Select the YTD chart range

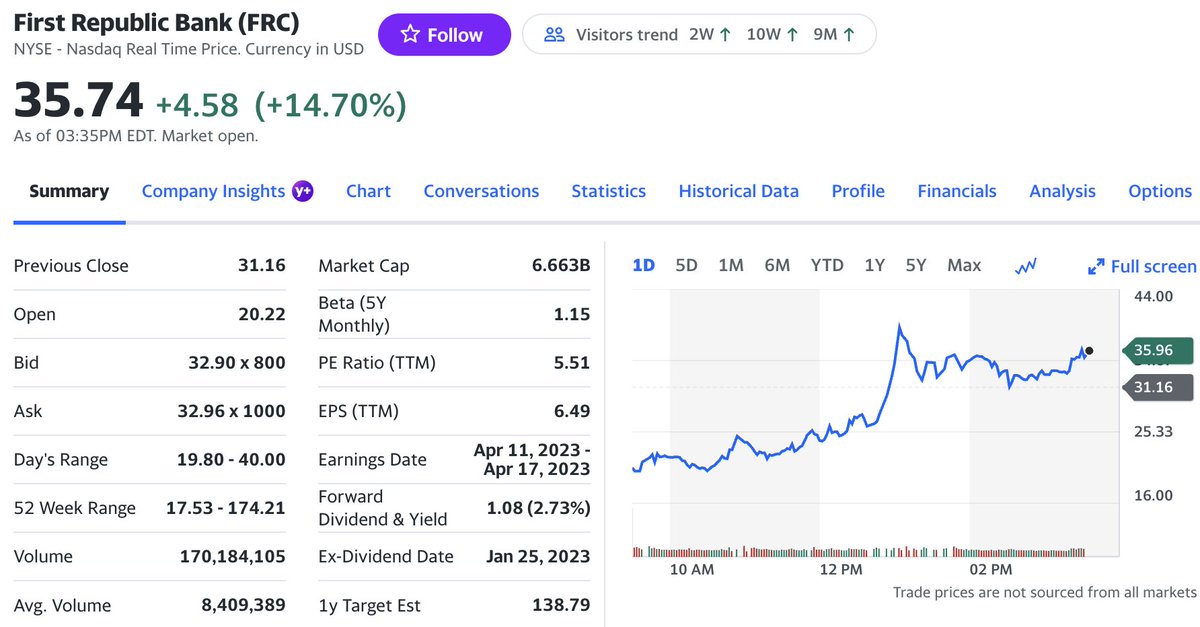(x=827, y=265)
